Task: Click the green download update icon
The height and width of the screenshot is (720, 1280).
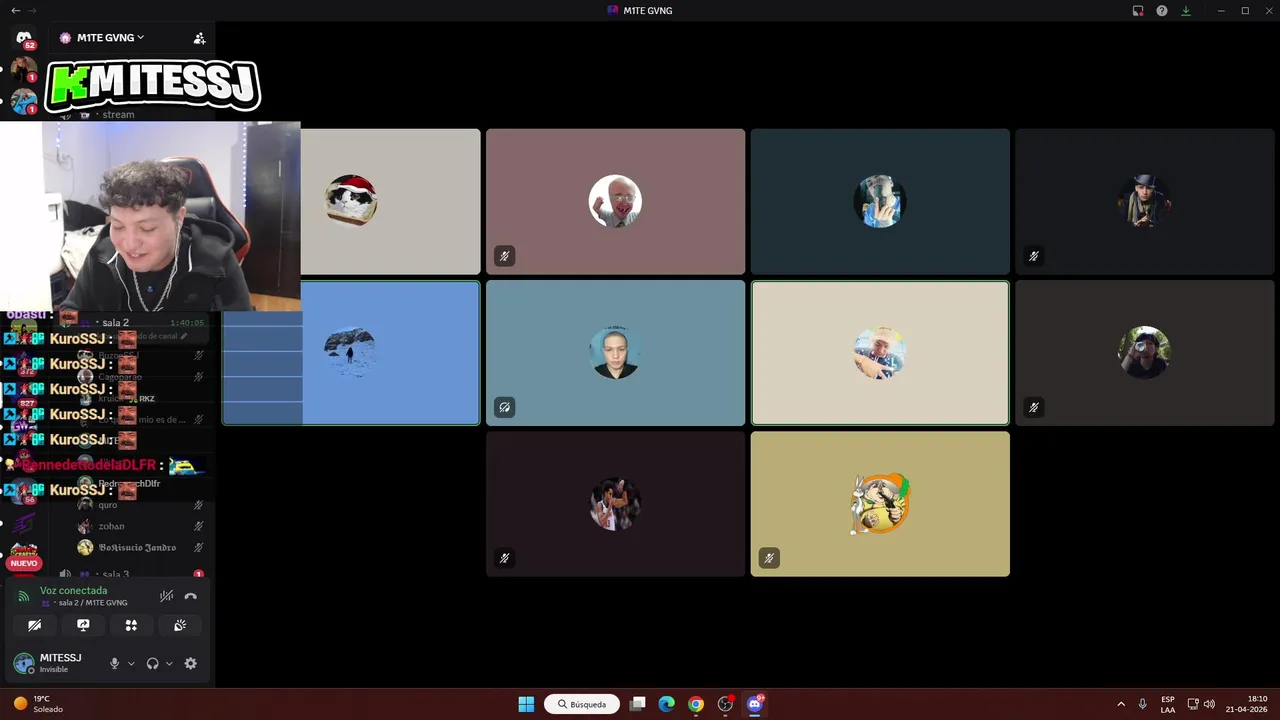Action: (x=1186, y=11)
